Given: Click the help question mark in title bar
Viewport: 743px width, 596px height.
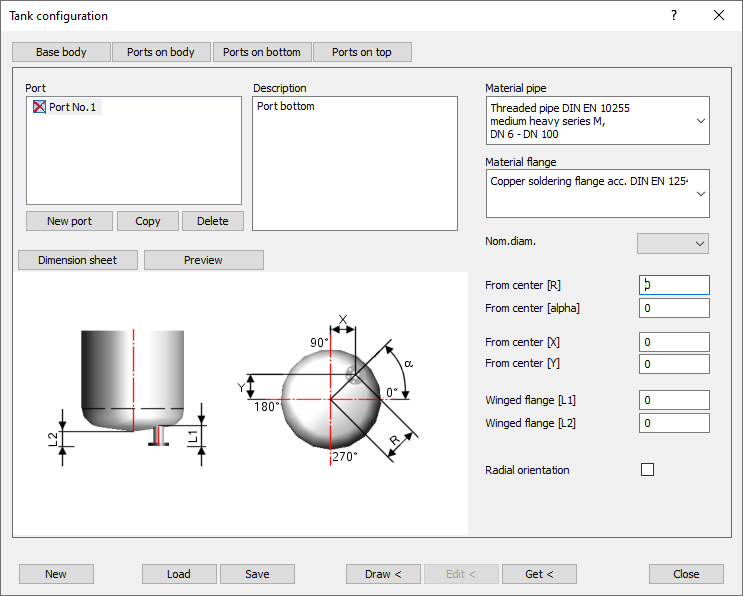Looking at the screenshot, I should pyautogui.click(x=674, y=15).
